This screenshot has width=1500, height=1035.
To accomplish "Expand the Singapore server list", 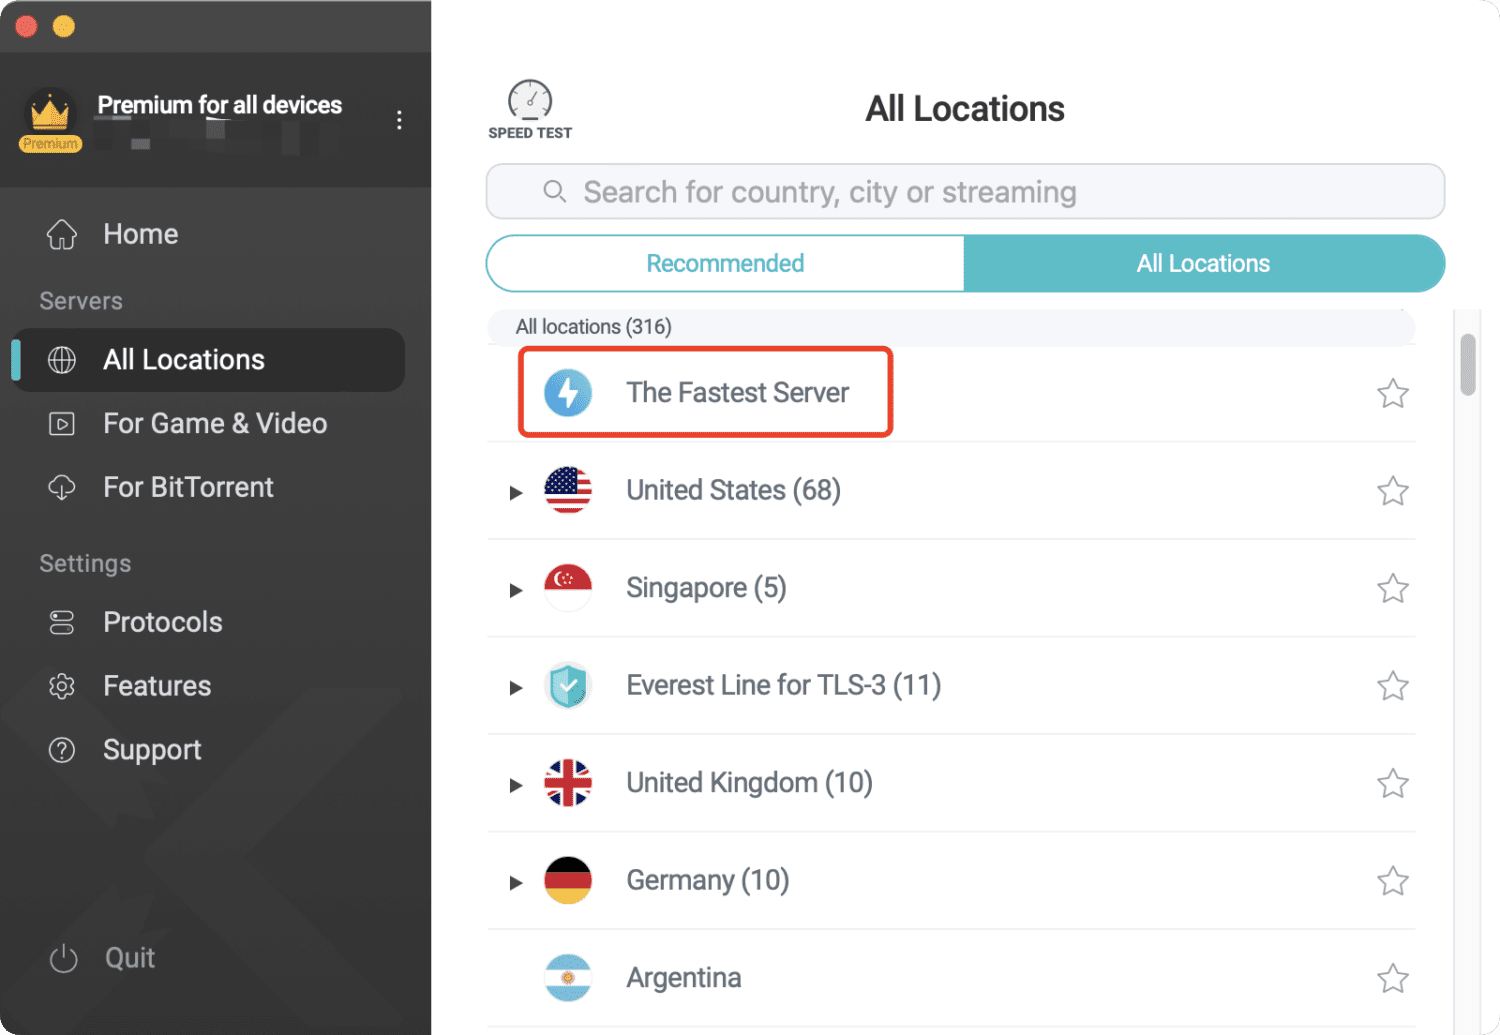I will point(516,590).
